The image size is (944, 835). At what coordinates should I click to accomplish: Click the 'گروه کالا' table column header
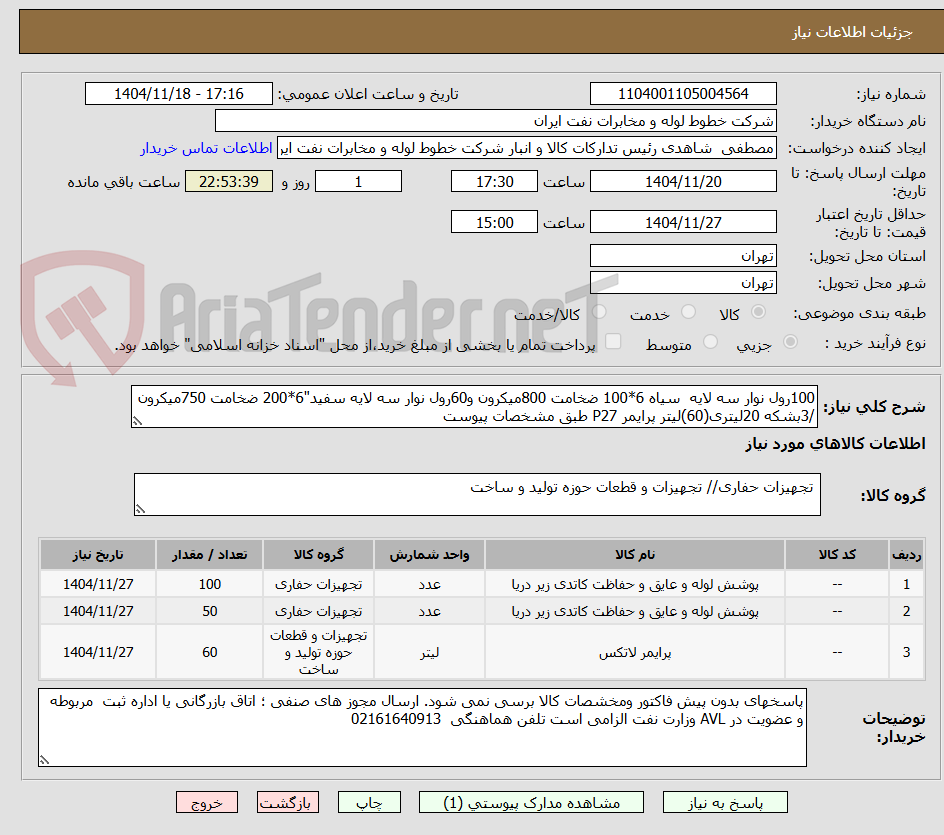point(318,554)
